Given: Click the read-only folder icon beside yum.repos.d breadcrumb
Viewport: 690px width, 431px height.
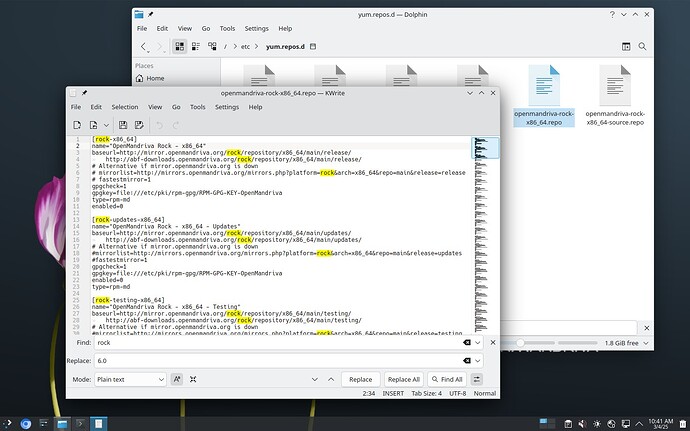Looking at the screenshot, I should coord(313,46).
